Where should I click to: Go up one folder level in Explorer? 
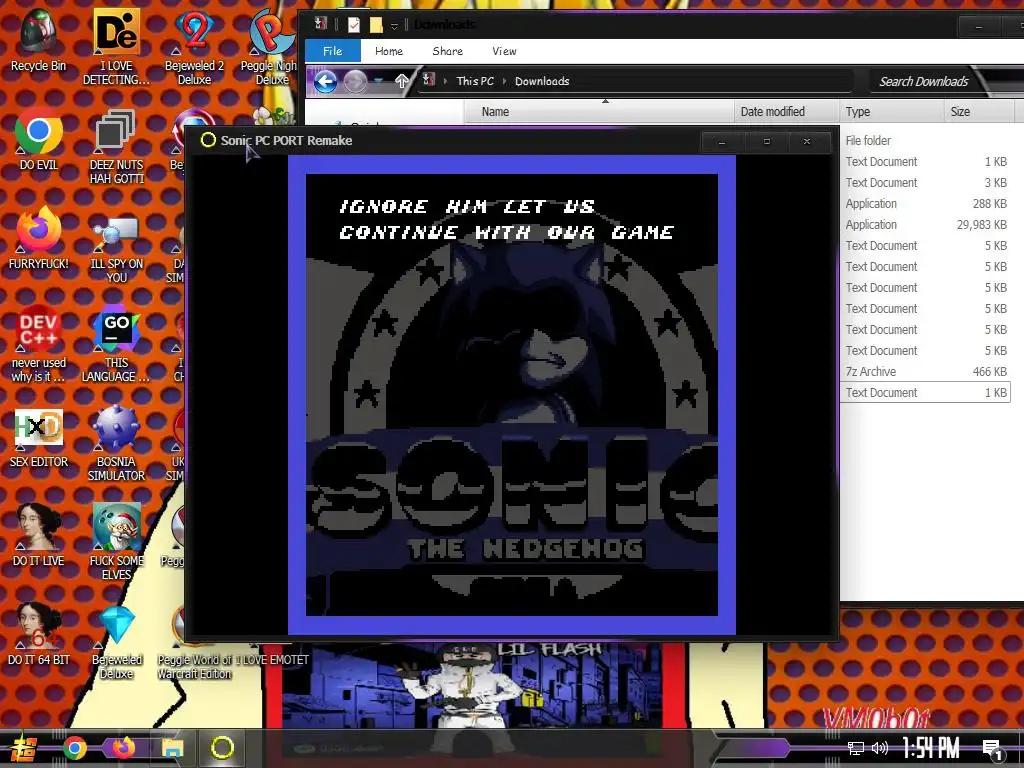click(402, 81)
